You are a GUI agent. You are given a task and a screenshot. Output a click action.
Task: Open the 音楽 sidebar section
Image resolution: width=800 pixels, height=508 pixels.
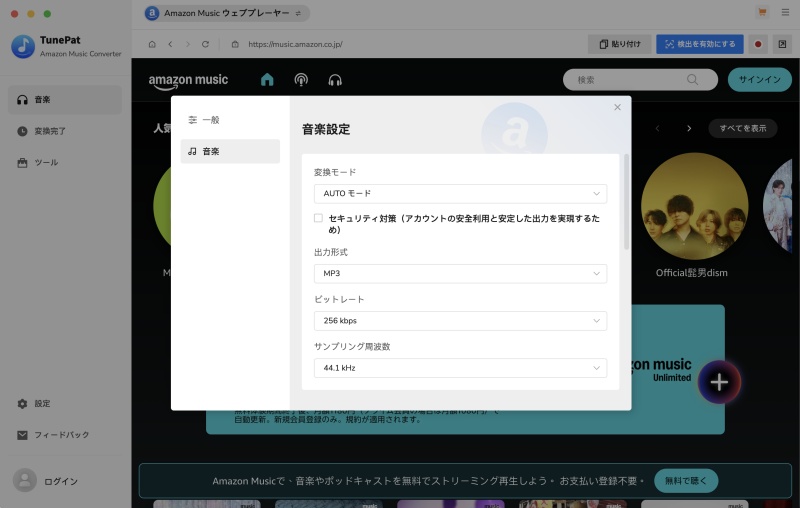coord(65,99)
